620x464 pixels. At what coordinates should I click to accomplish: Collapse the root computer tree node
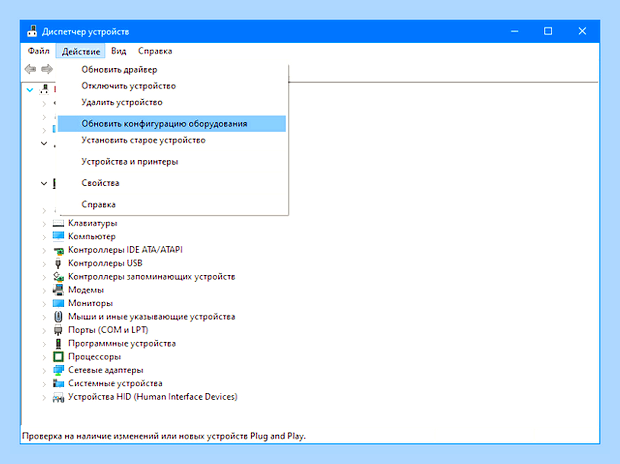[x=30, y=90]
